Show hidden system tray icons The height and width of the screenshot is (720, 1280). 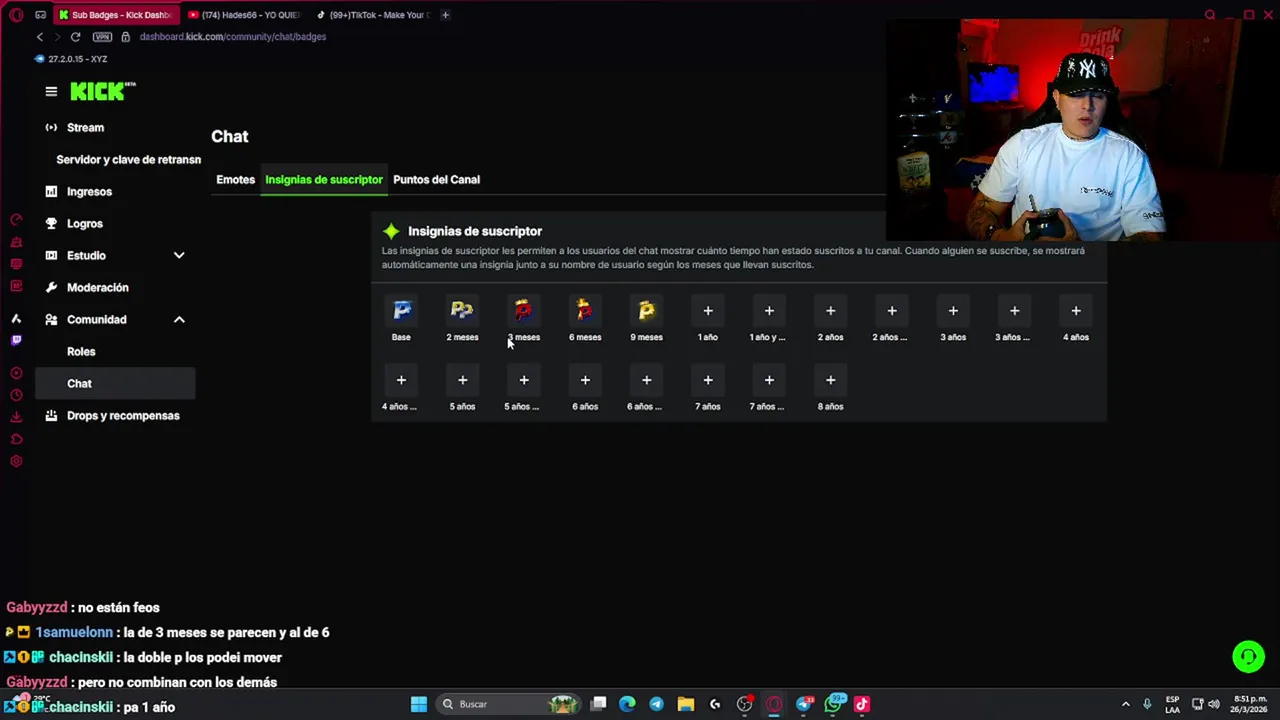coord(1125,704)
